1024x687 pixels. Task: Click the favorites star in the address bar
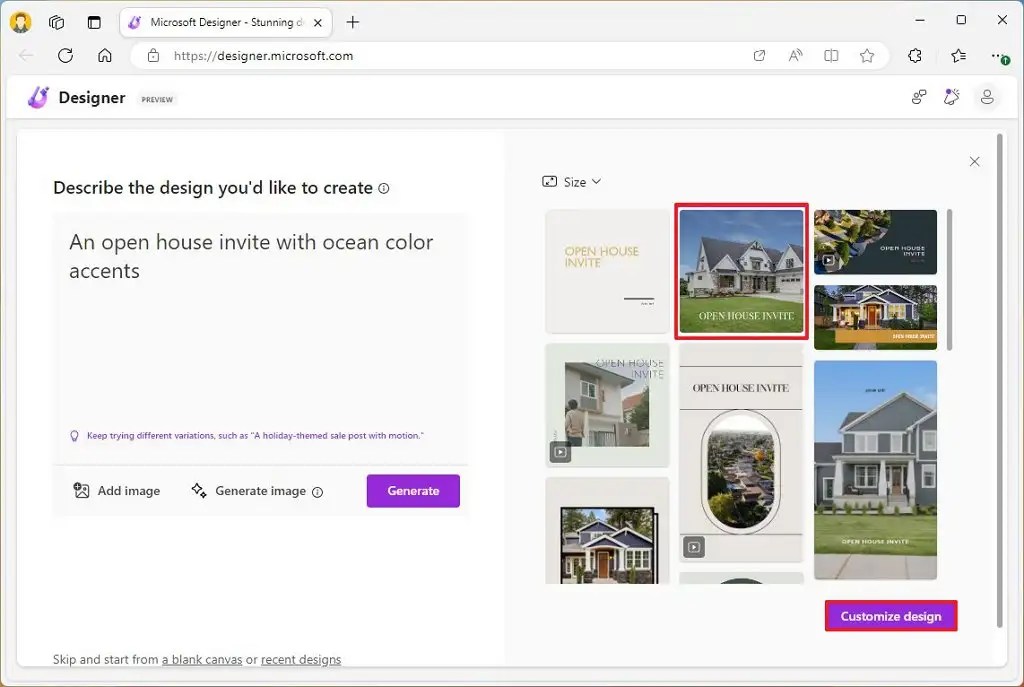(x=868, y=56)
